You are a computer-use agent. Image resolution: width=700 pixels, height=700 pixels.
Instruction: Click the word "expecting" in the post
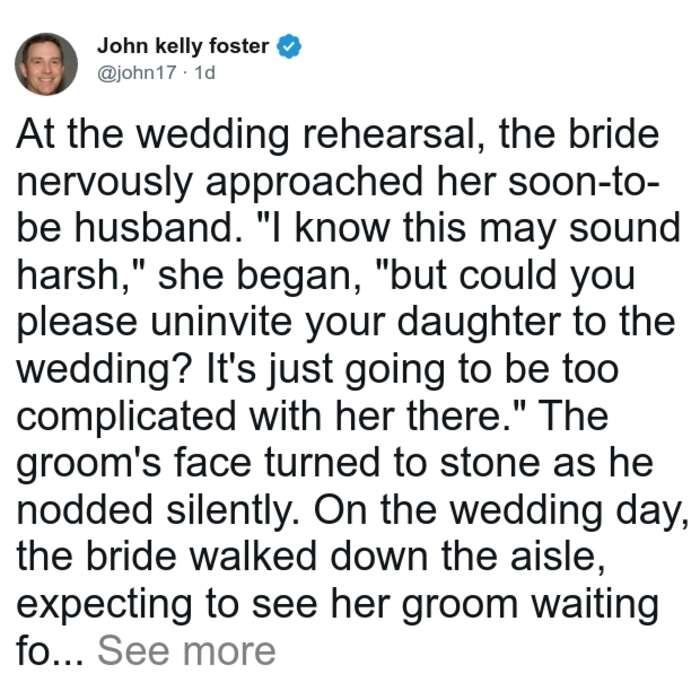coord(104,605)
